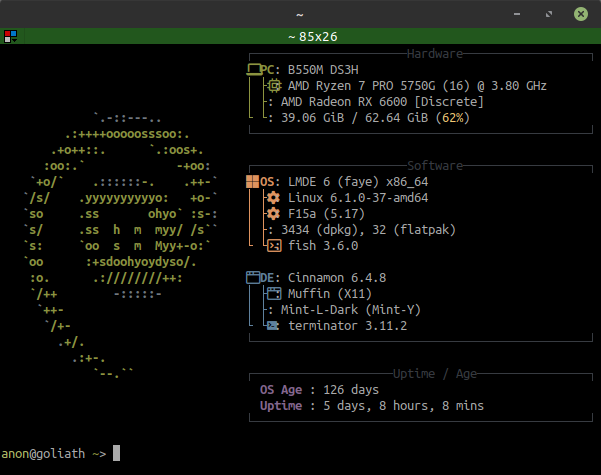Viewport: 601px width, 475px height.
Task: Click the "Uptime / Age" section heading
Action: click(435, 373)
